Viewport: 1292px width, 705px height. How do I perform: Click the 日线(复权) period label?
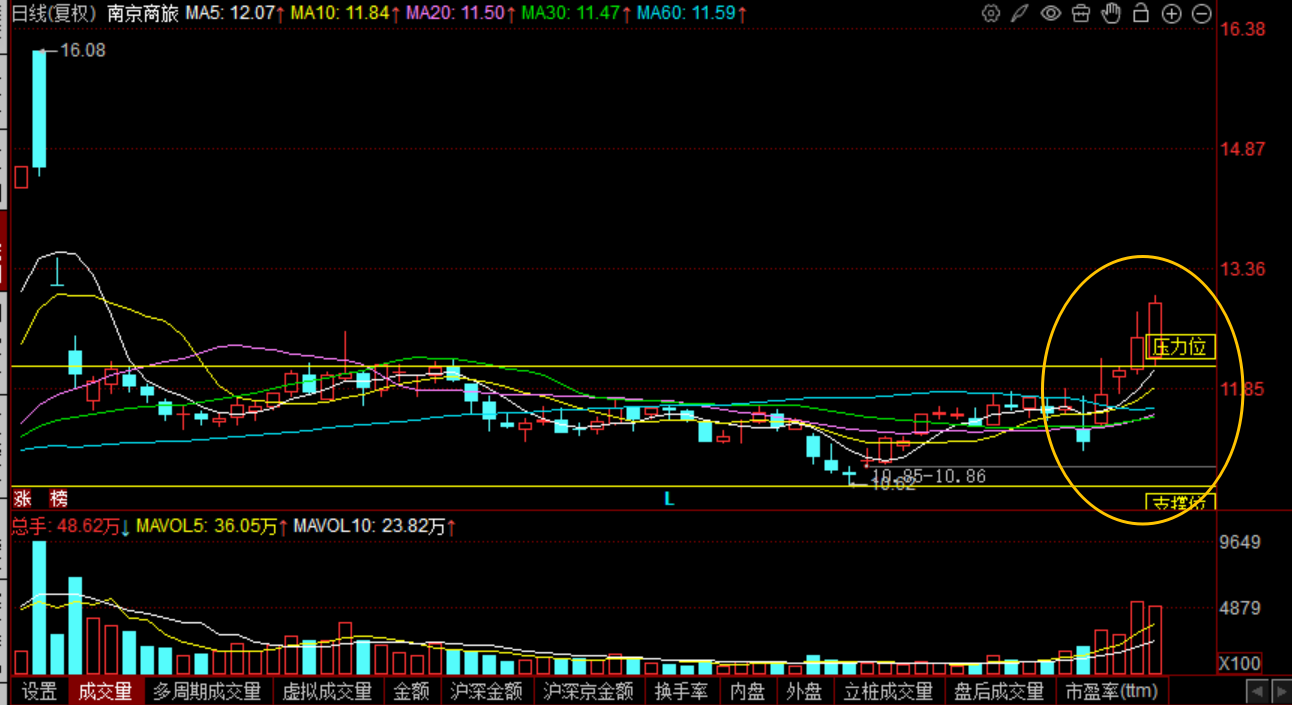pyautogui.click(x=53, y=14)
